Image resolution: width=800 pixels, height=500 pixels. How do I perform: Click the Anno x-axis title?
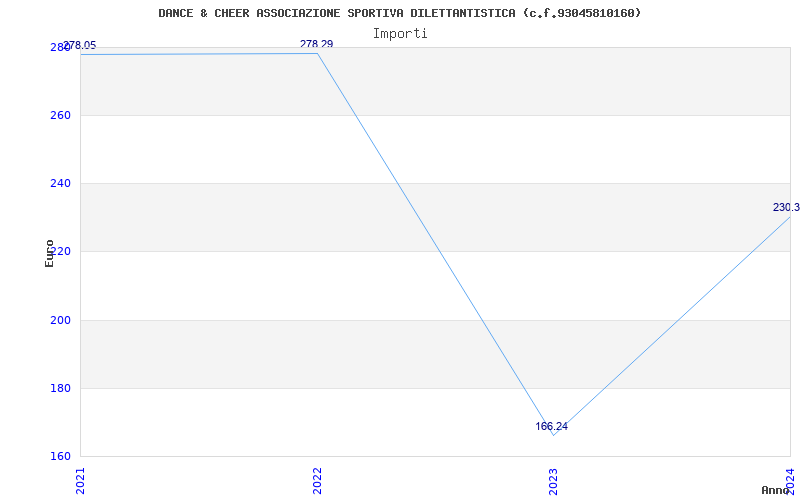[775, 490]
